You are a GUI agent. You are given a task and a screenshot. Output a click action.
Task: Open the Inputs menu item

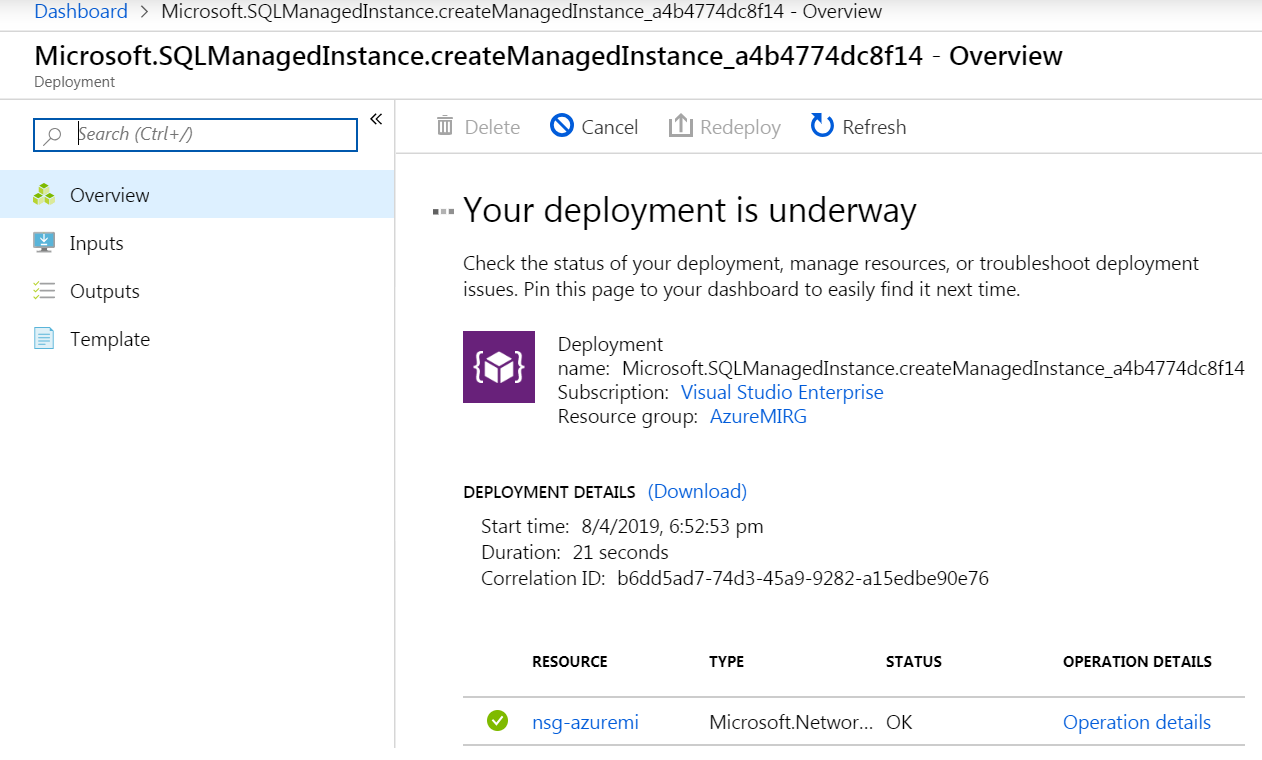197,243
